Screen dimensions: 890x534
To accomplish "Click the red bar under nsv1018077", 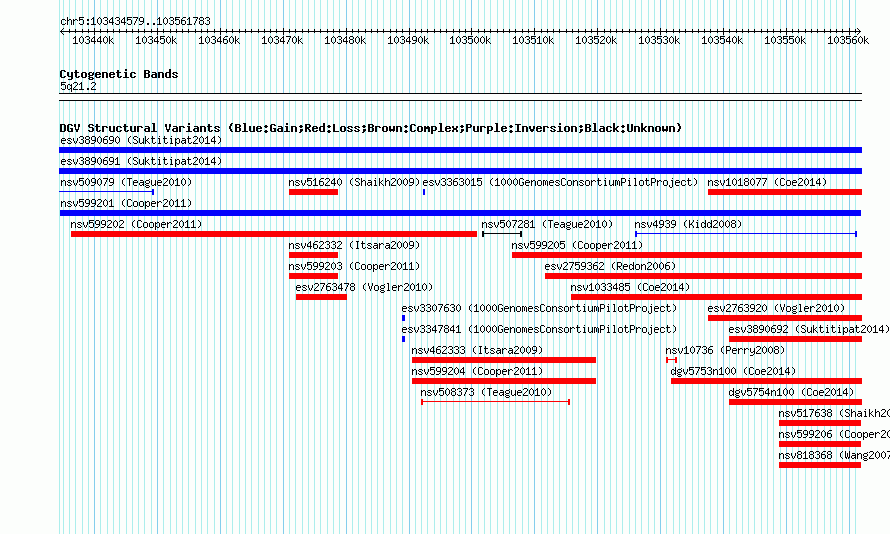I will (785, 192).
